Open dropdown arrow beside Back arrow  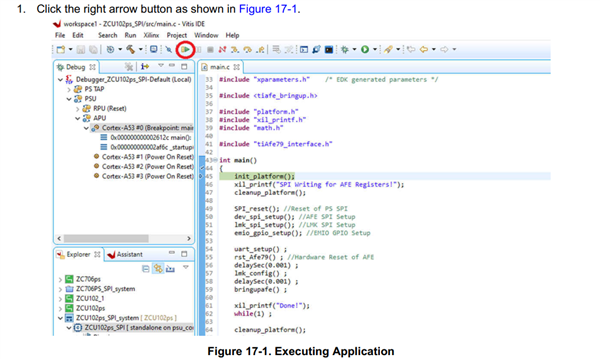[434, 49]
